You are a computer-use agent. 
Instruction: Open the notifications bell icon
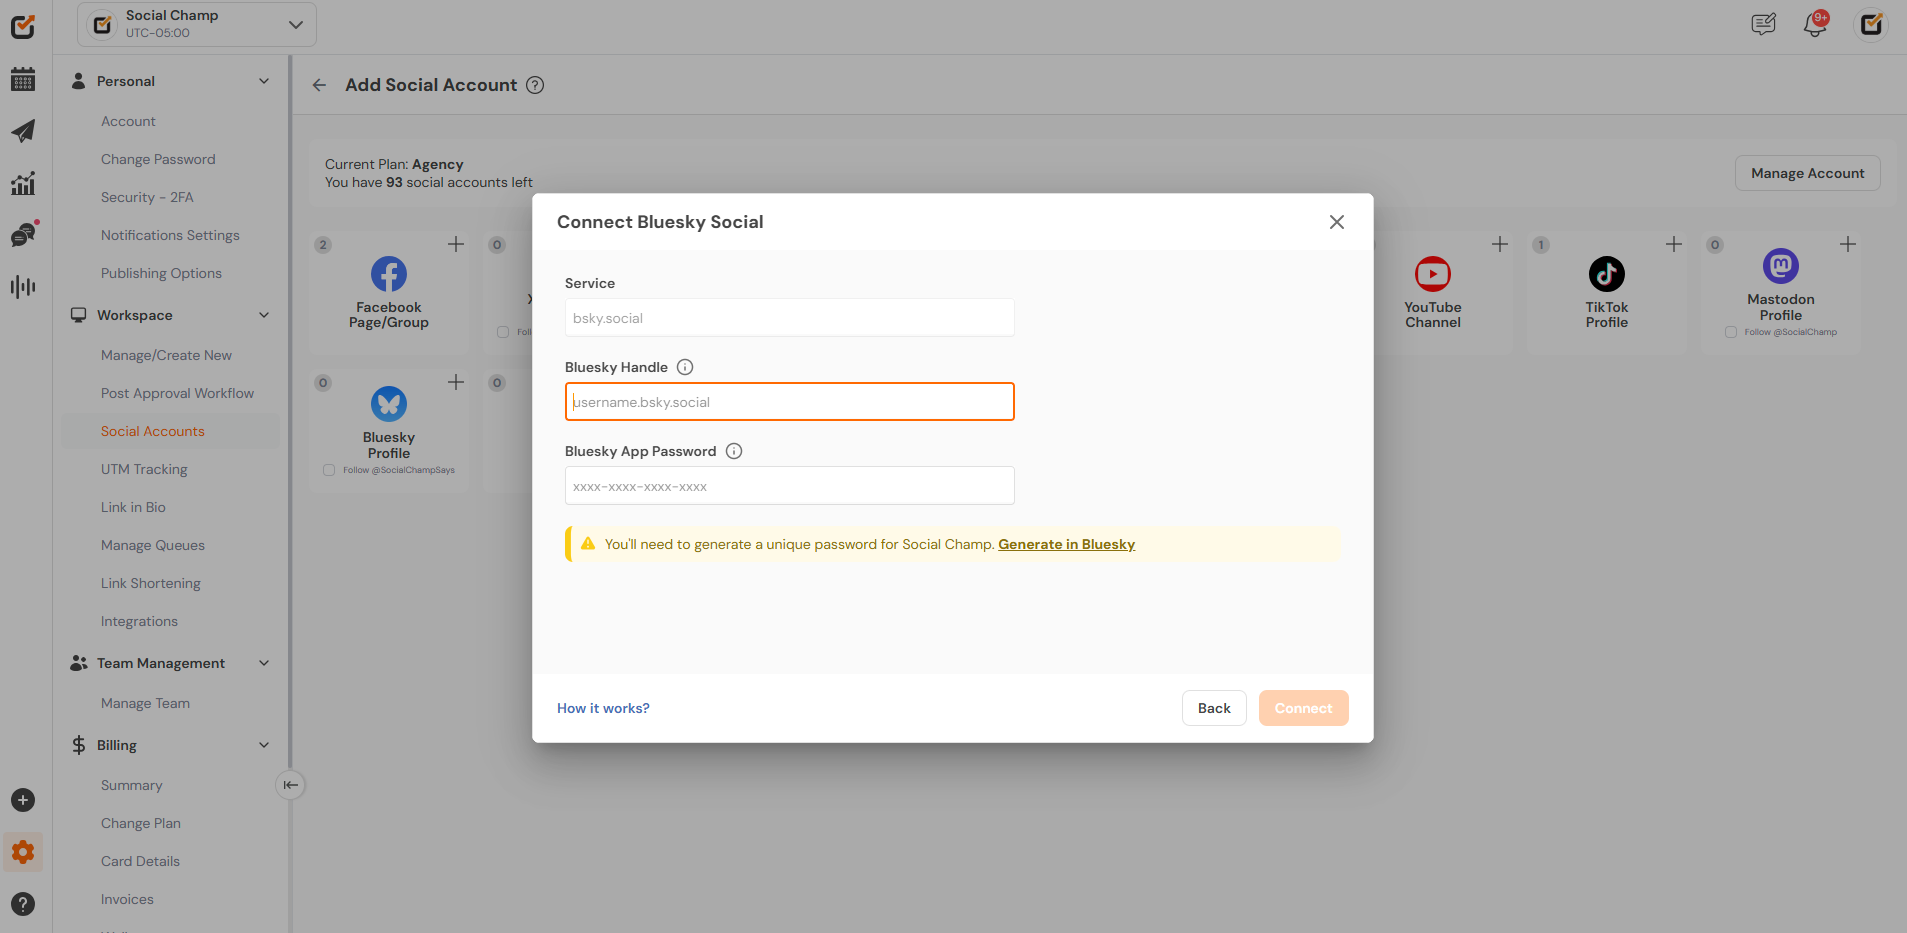[x=1814, y=25]
